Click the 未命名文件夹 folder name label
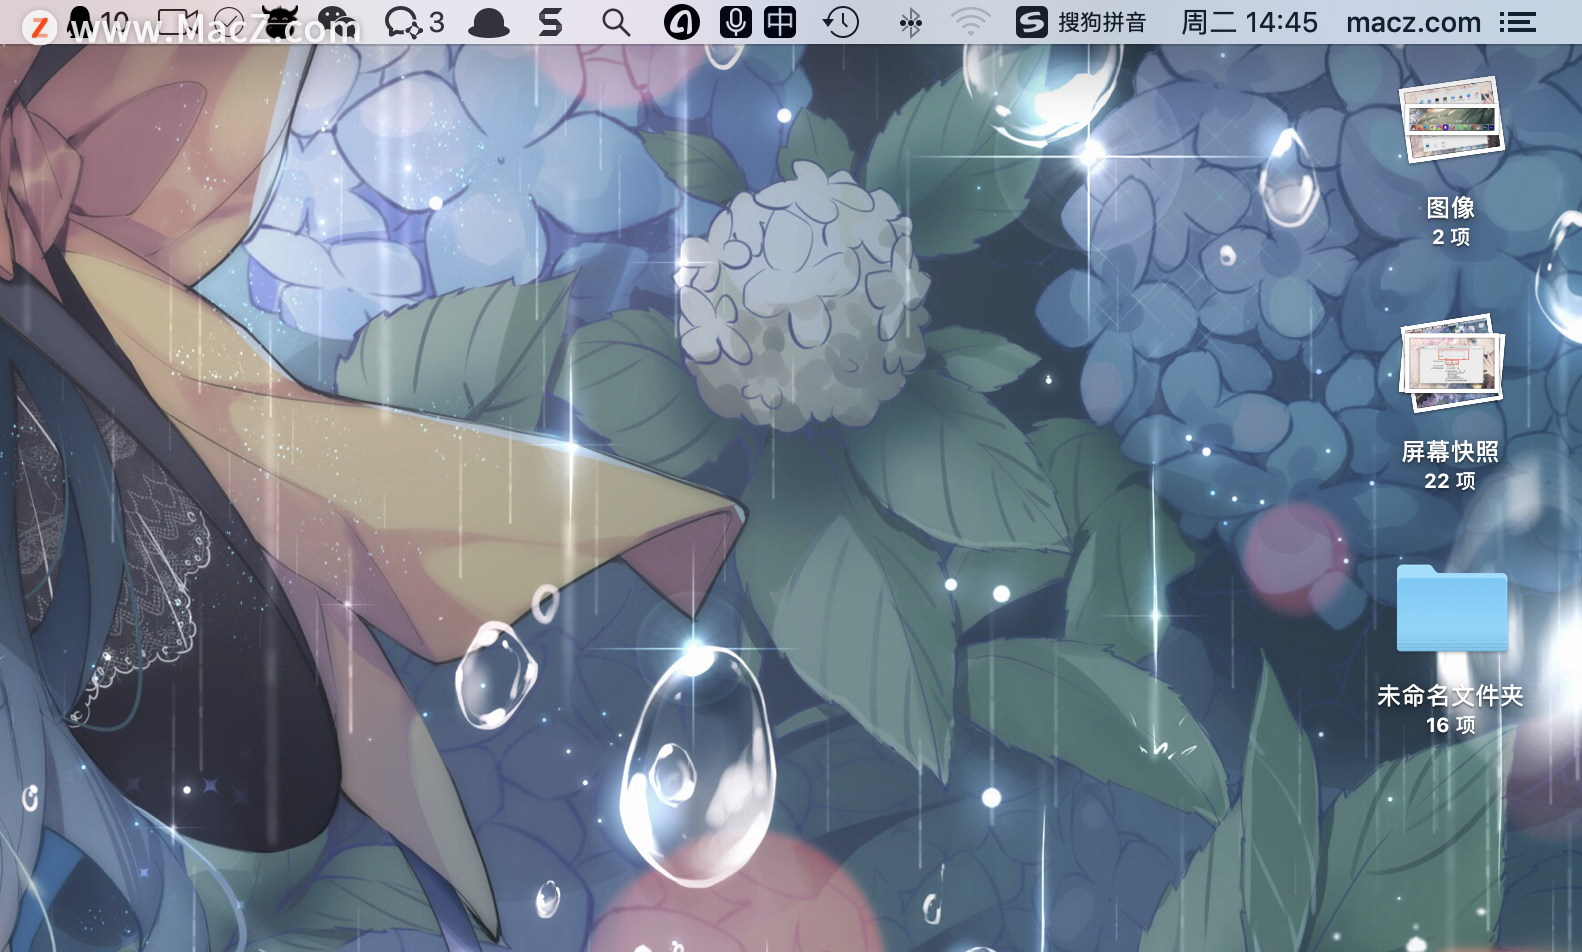The width and height of the screenshot is (1582, 952). coord(1451,695)
